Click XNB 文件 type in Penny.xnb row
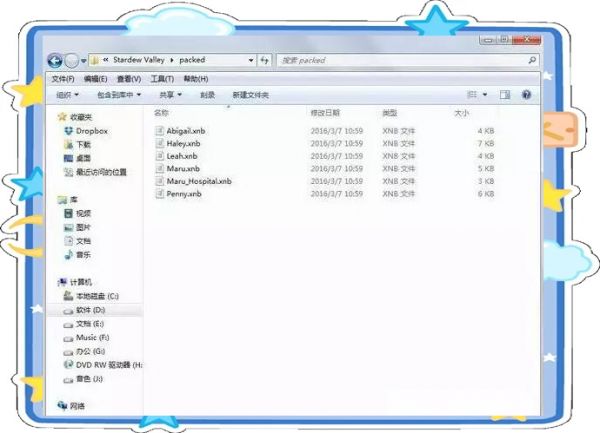Image resolution: width=600 pixels, height=433 pixels. 399,194
